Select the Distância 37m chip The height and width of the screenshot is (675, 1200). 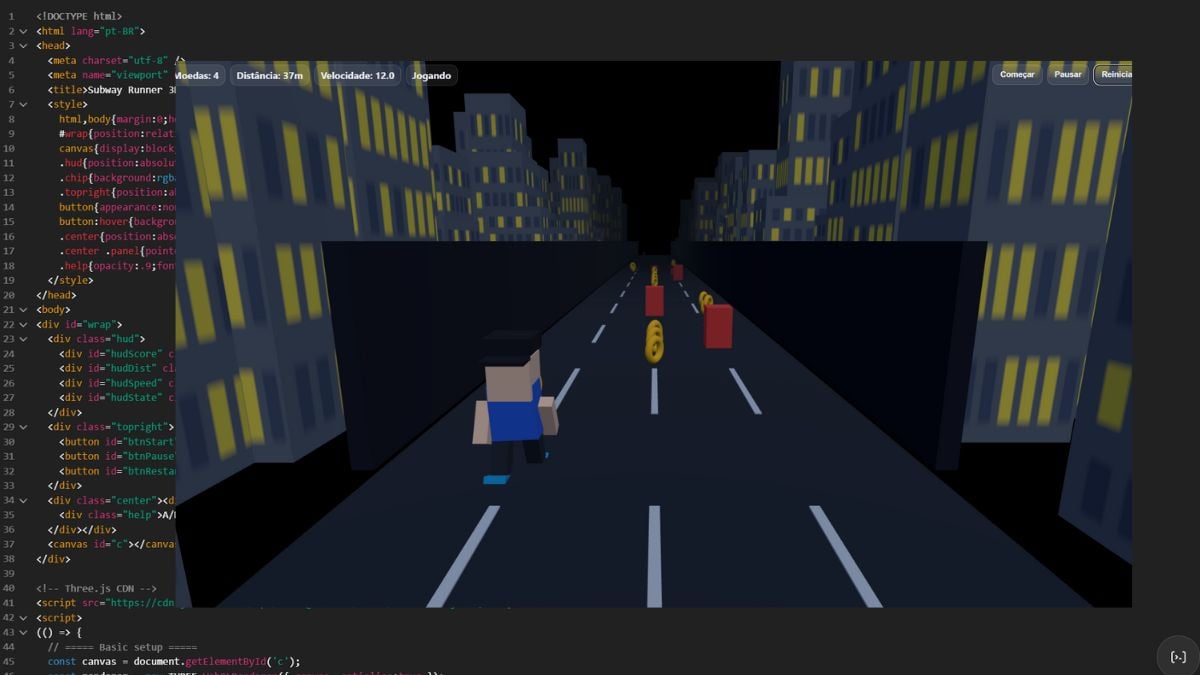[270, 75]
